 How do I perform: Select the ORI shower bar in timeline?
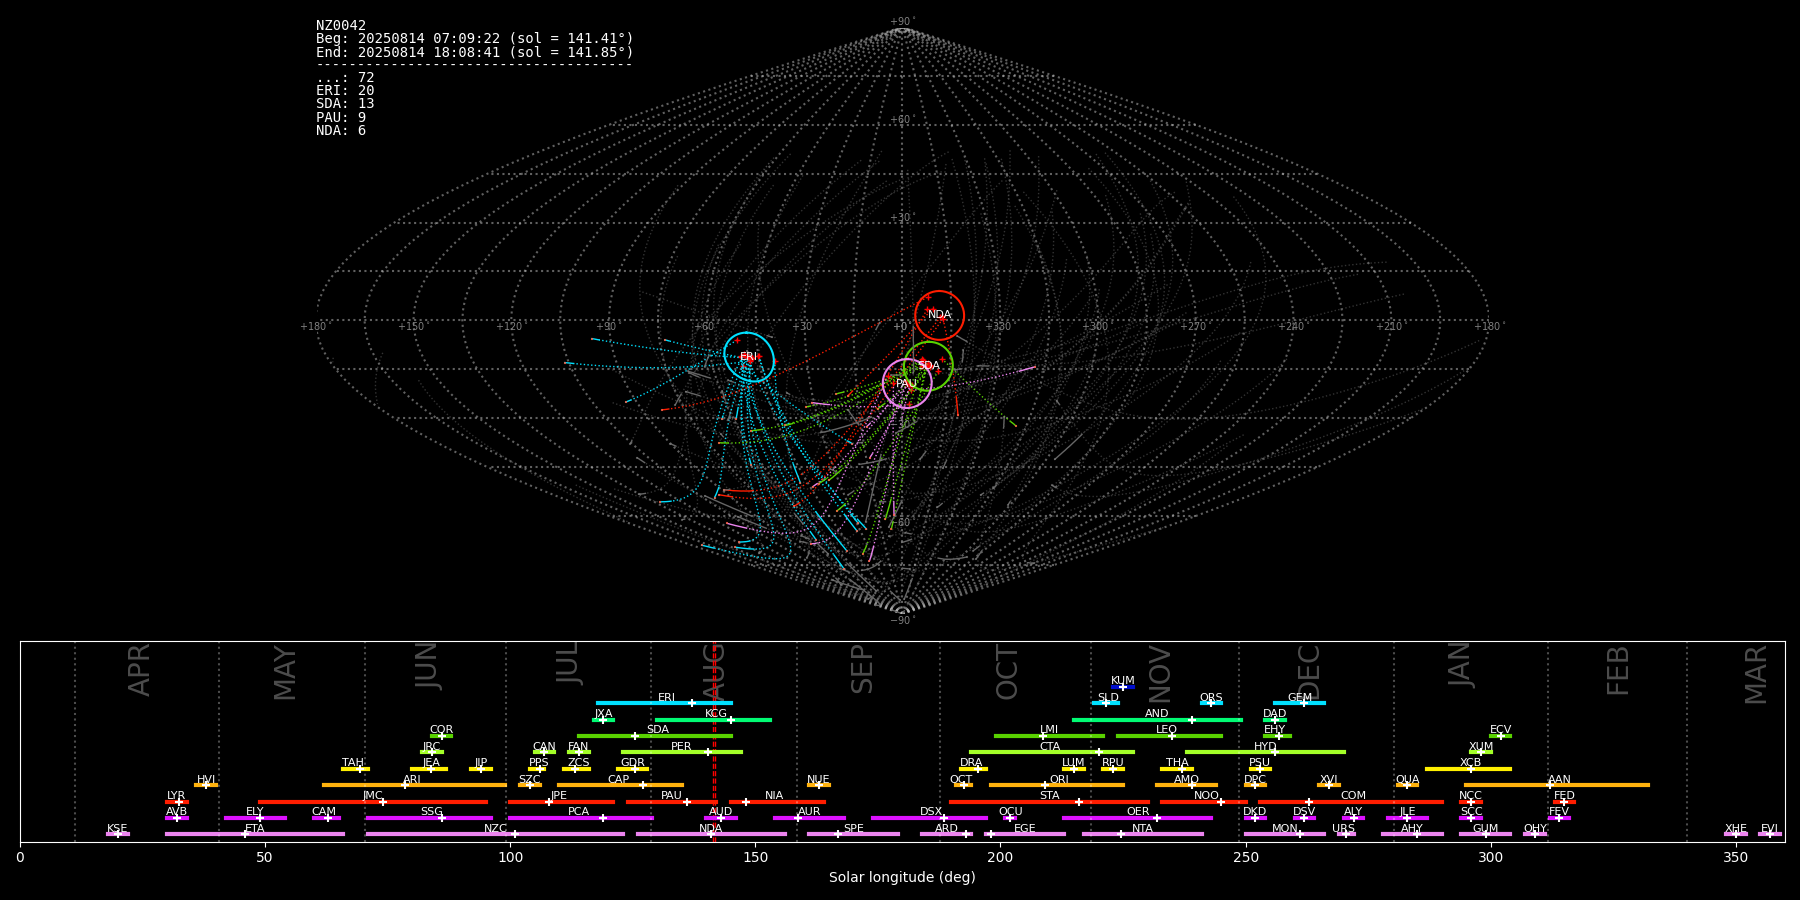pos(1057,785)
